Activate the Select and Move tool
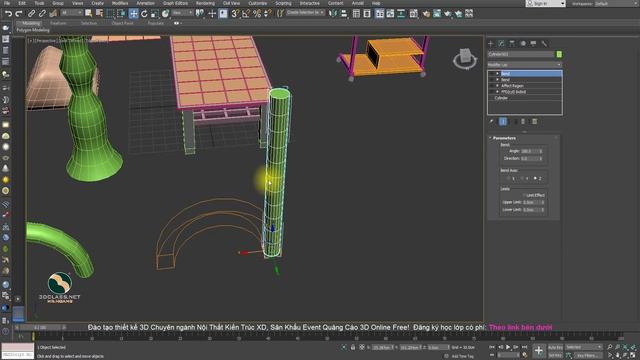This screenshot has height=360, width=640. click(x=133, y=13)
